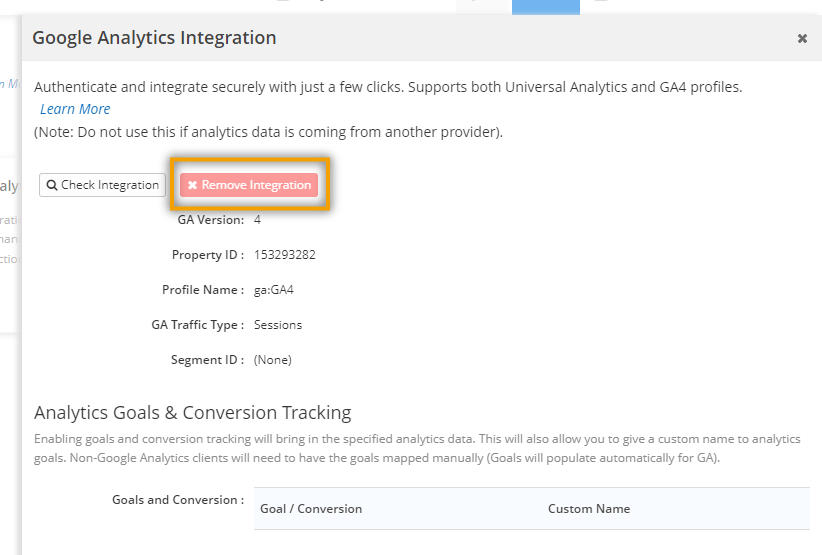
Task: Click the Goals and Conversion label
Action: 177,500
